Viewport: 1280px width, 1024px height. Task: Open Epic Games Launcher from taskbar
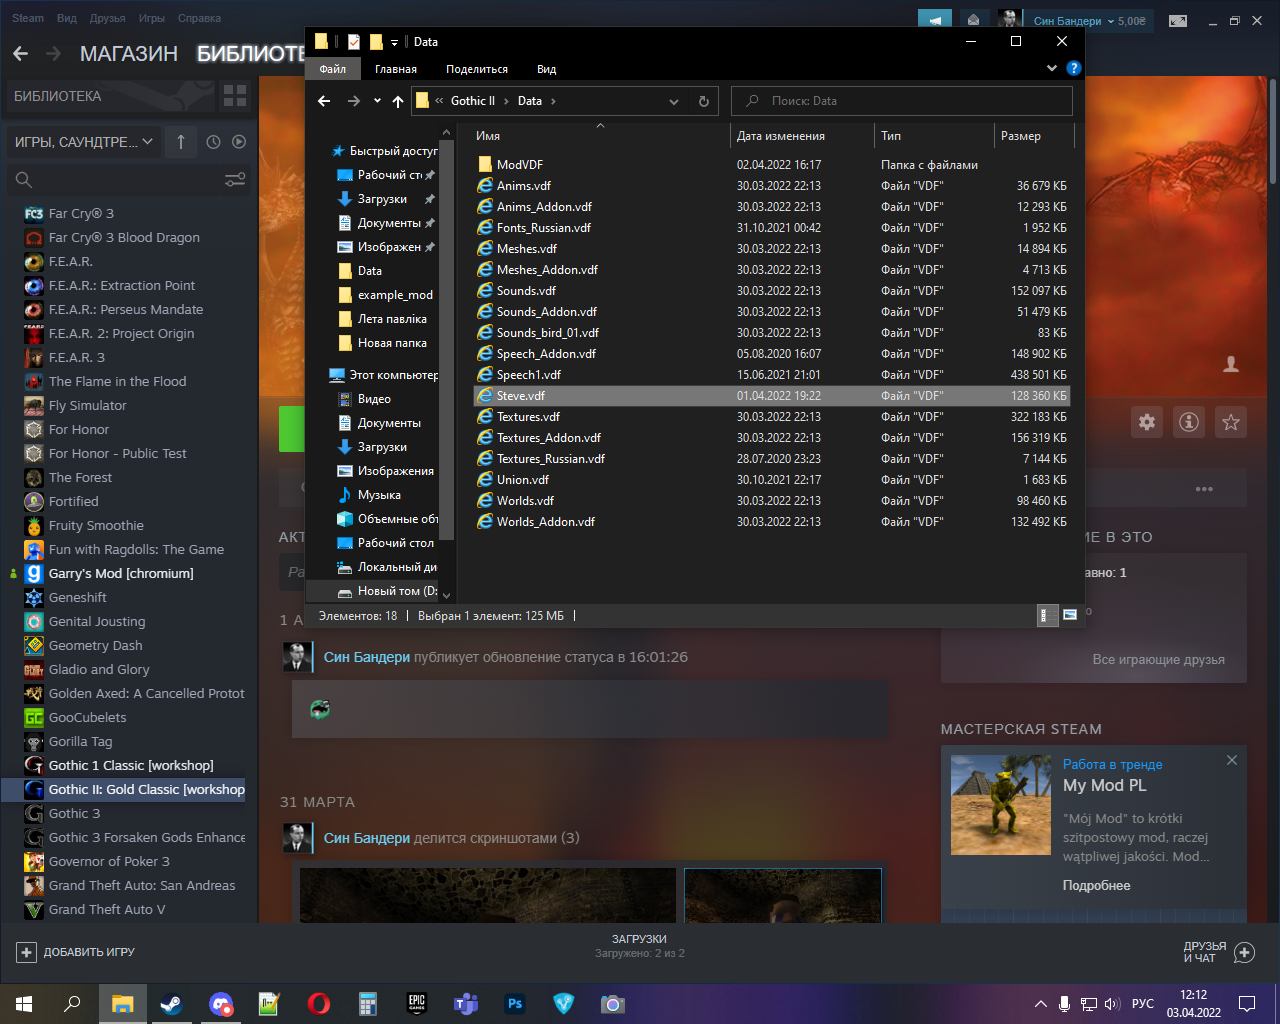click(417, 1004)
